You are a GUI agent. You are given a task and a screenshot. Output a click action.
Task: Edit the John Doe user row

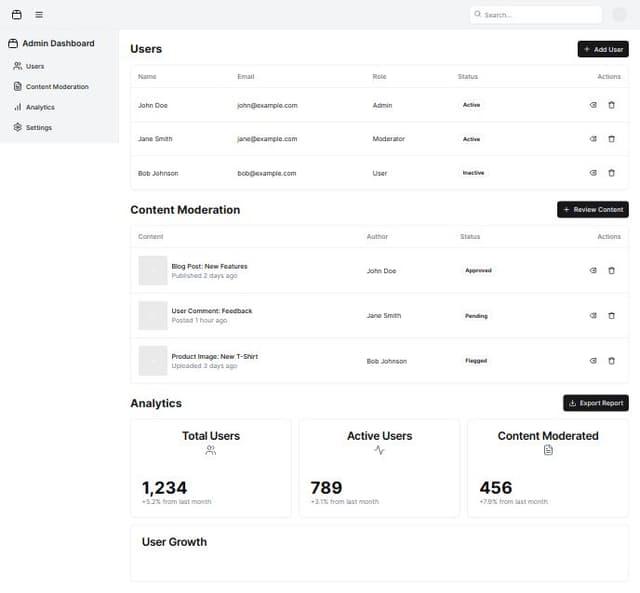[x=593, y=105]
